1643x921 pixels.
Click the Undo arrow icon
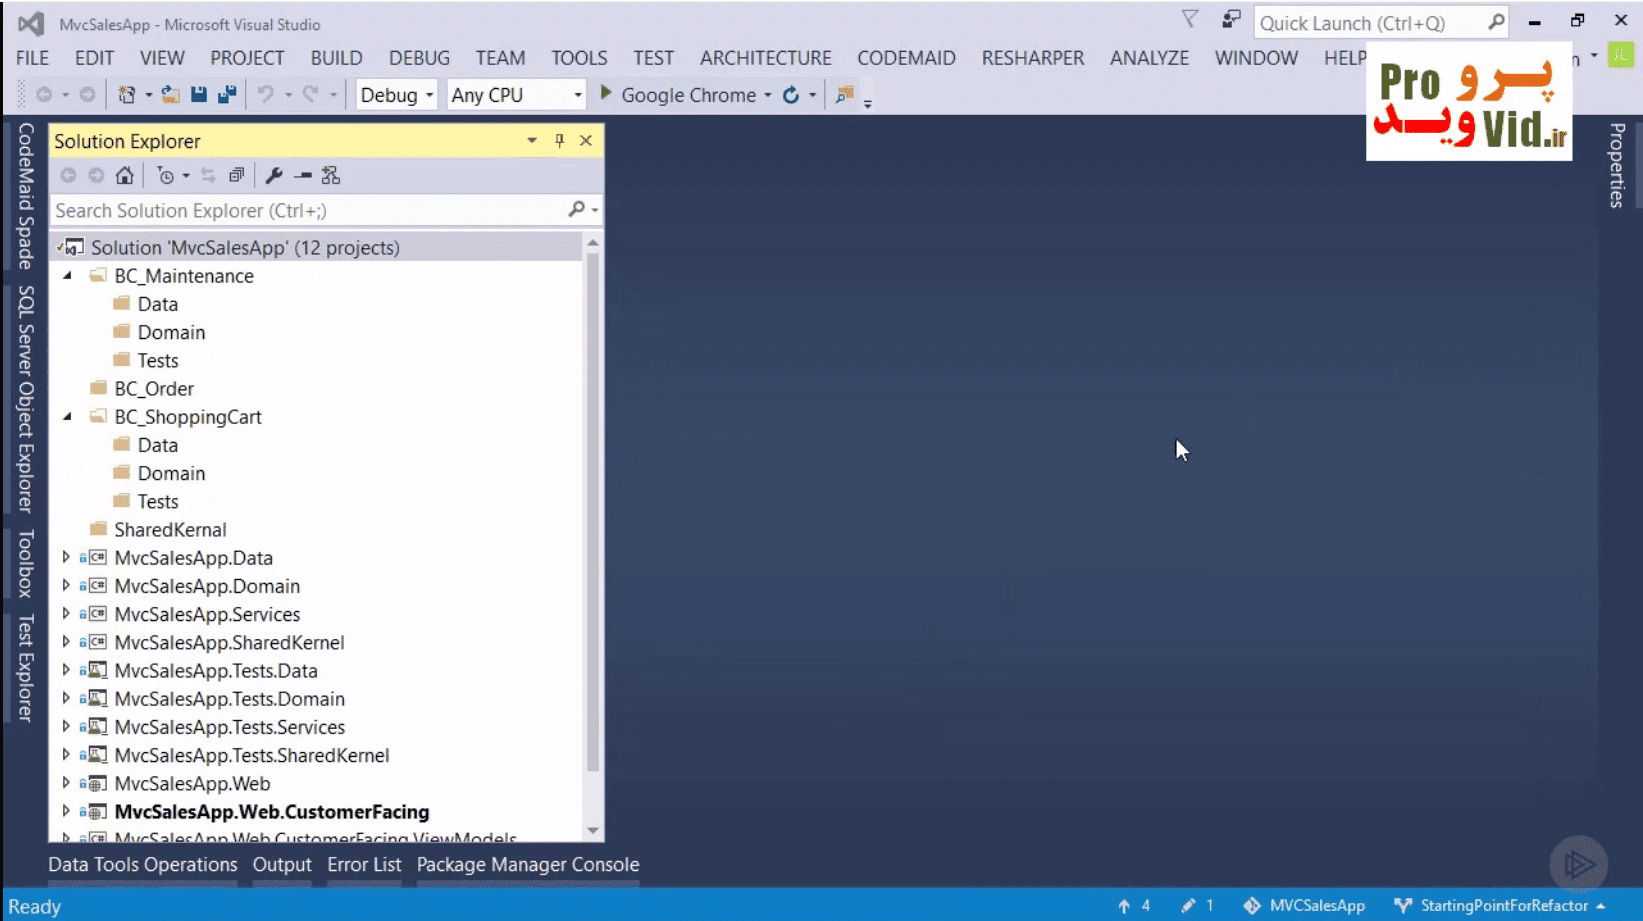265,95
